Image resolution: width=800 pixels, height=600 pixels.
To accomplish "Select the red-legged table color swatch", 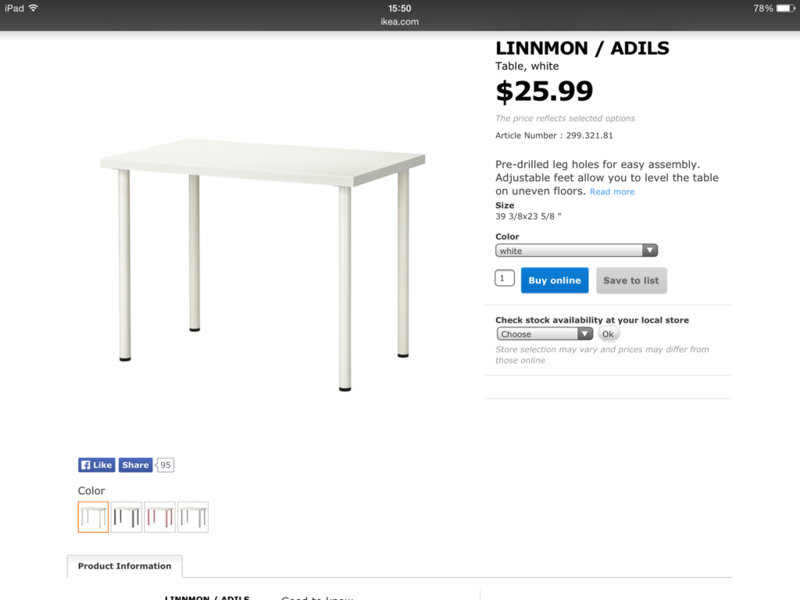I will 160,517.
